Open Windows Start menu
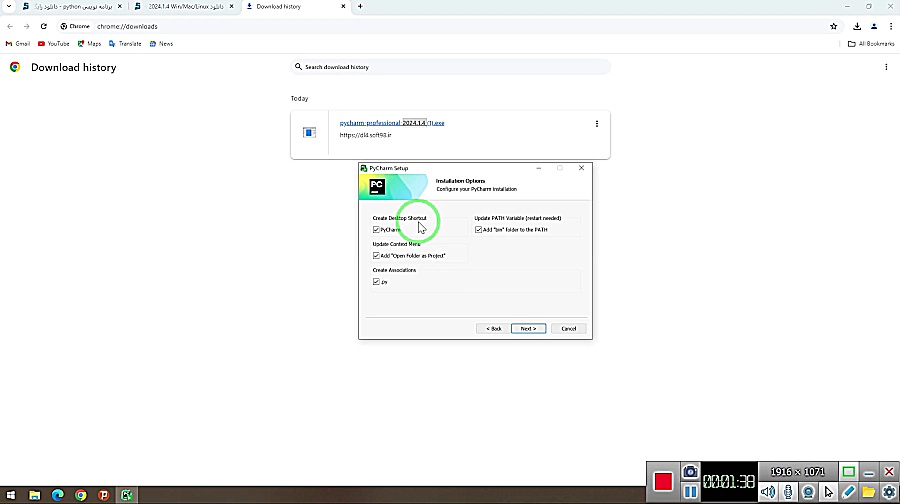This screenshot has height=504, width=900. pyautogui.click(x=10, y=495)
